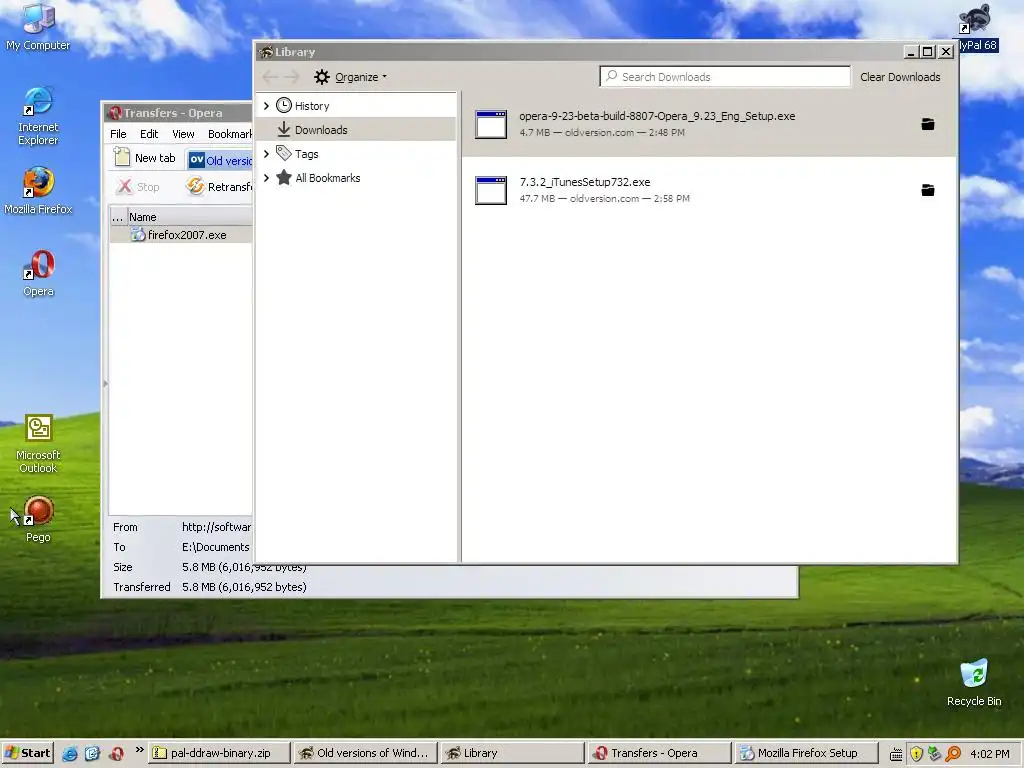Image resolution: width=1024 pixels, height=768 pixels.
Task: Click the Name column header in Transfers
Action: [x=189, y=217]
